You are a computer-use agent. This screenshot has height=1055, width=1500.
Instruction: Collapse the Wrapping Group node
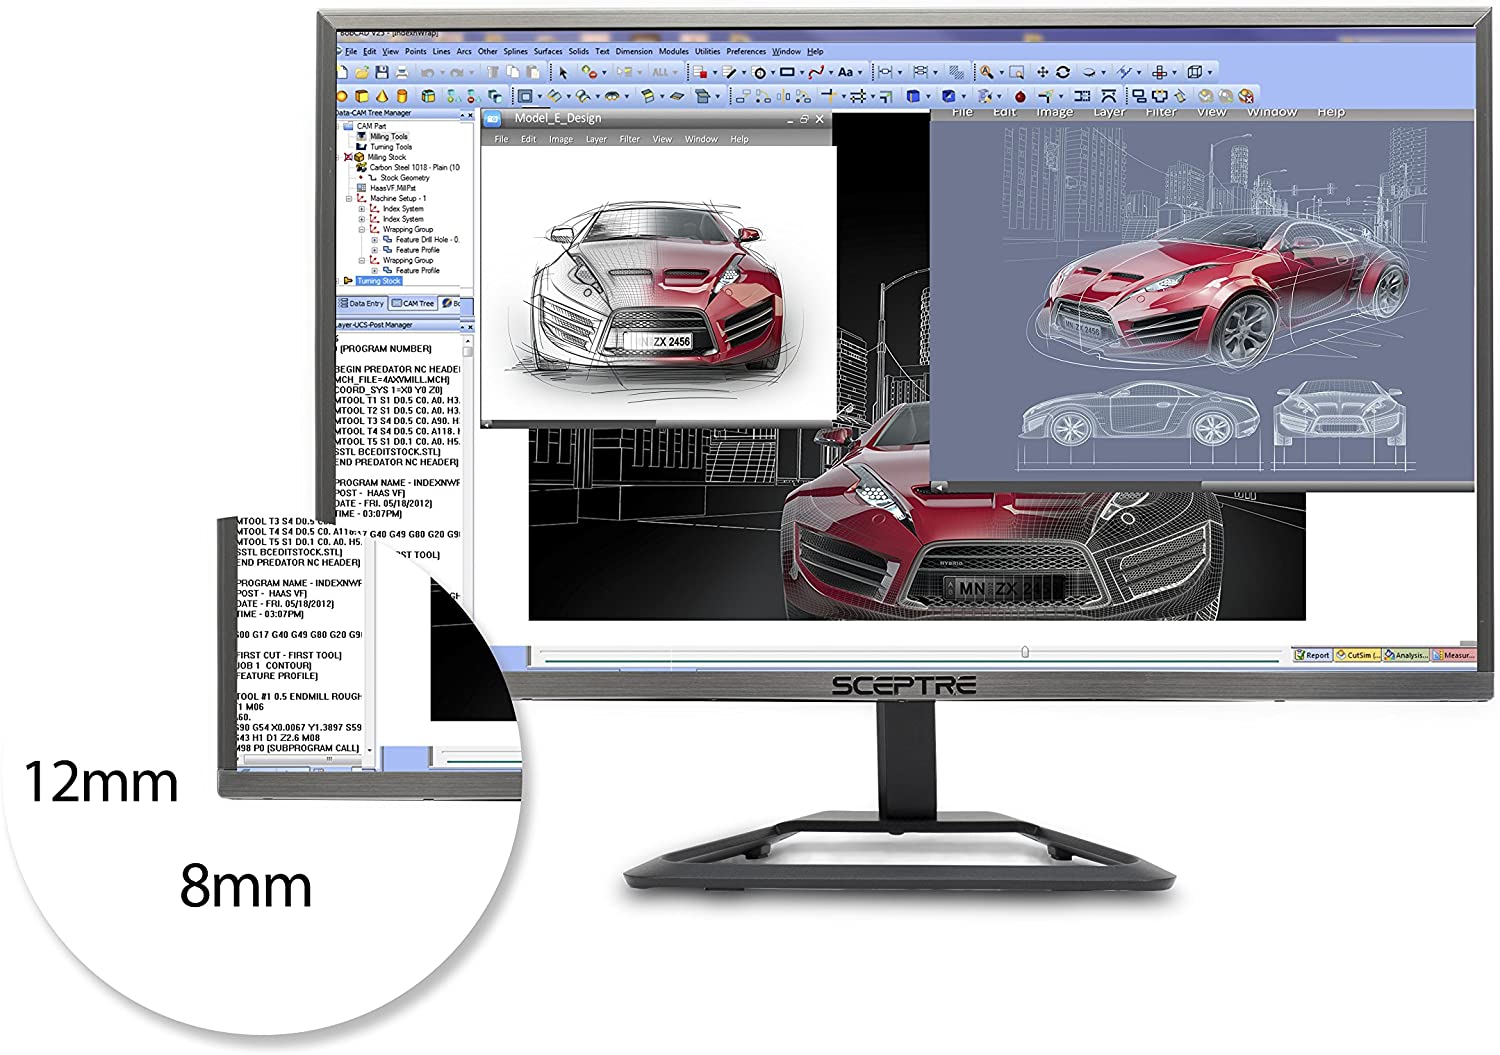click(x=362, y=229)
